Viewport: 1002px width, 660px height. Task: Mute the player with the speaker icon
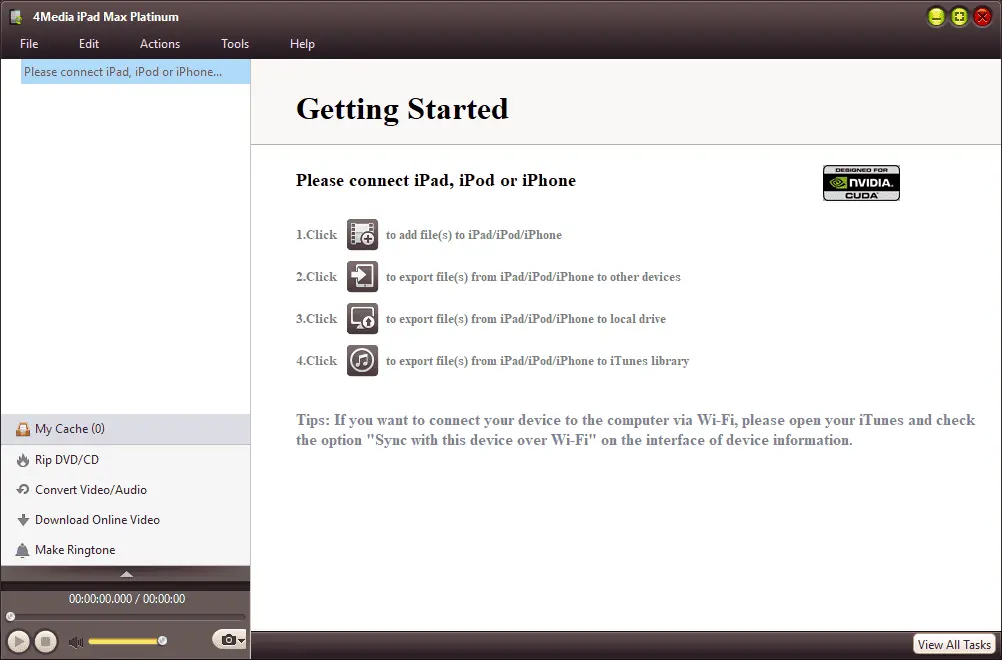pyautogui.click(x=75, y=641)
